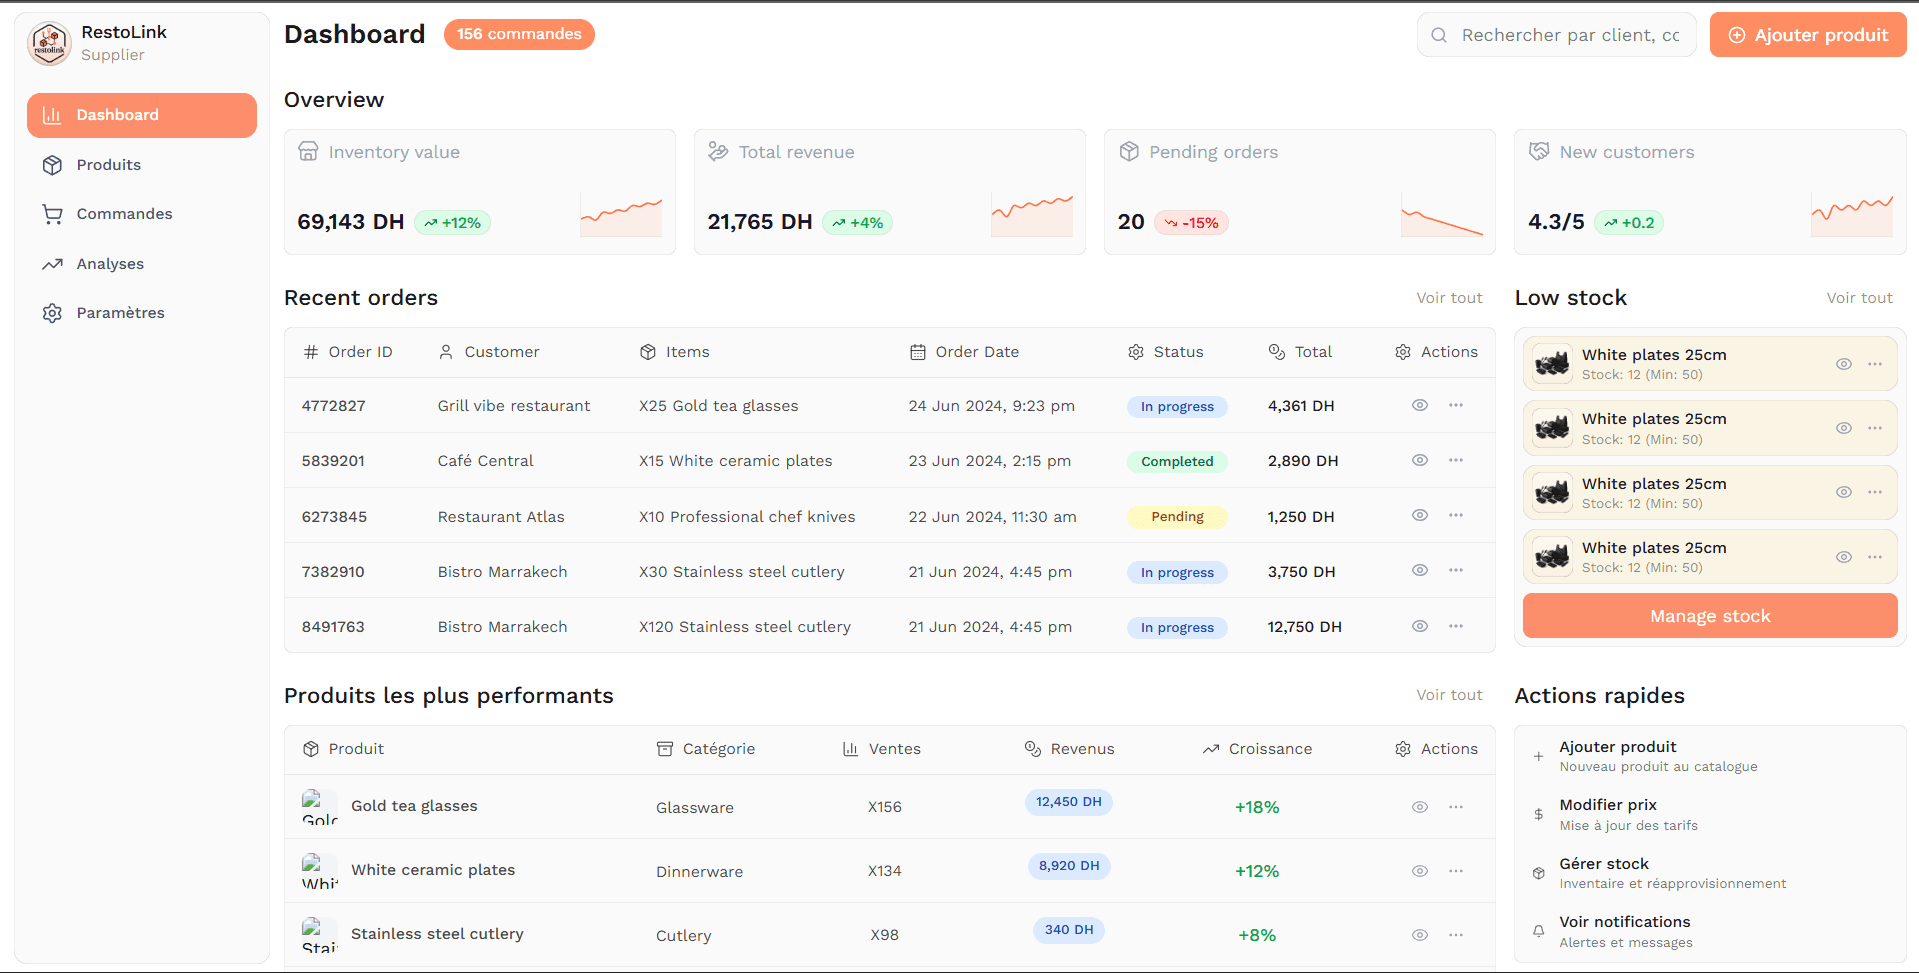Click the search magnifier icon

tap(1438, 35)
